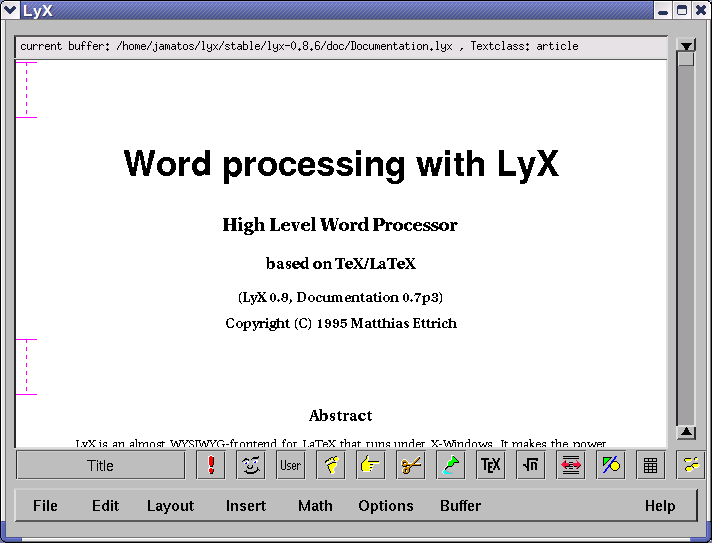Image resolution: width=712 pixels, height=543 pixels.
Task: Click the red double-arrow paragraph spacing icon
Action: (x=570, y=465)
